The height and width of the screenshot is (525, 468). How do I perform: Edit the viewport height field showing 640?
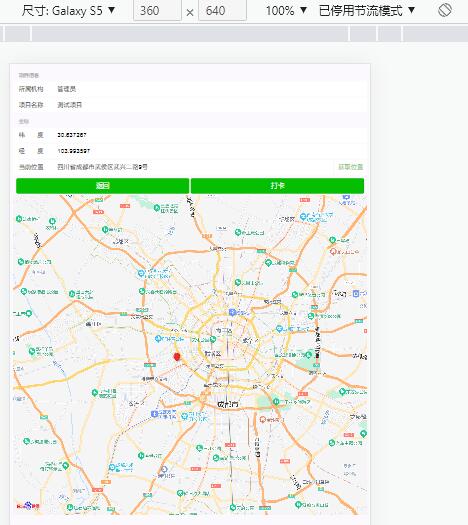222,11
